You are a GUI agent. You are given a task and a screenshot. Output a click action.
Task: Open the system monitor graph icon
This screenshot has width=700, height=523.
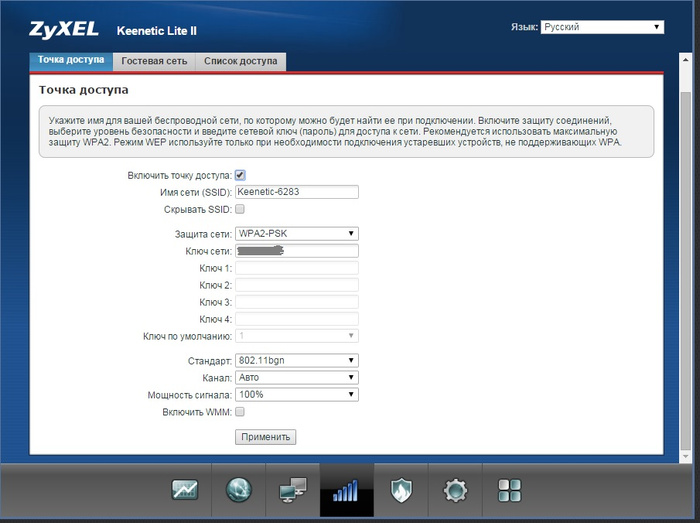coord(185,490)
